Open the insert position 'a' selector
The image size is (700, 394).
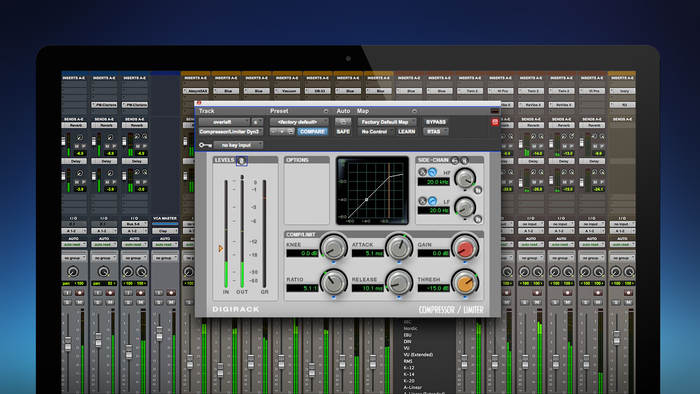257,122
